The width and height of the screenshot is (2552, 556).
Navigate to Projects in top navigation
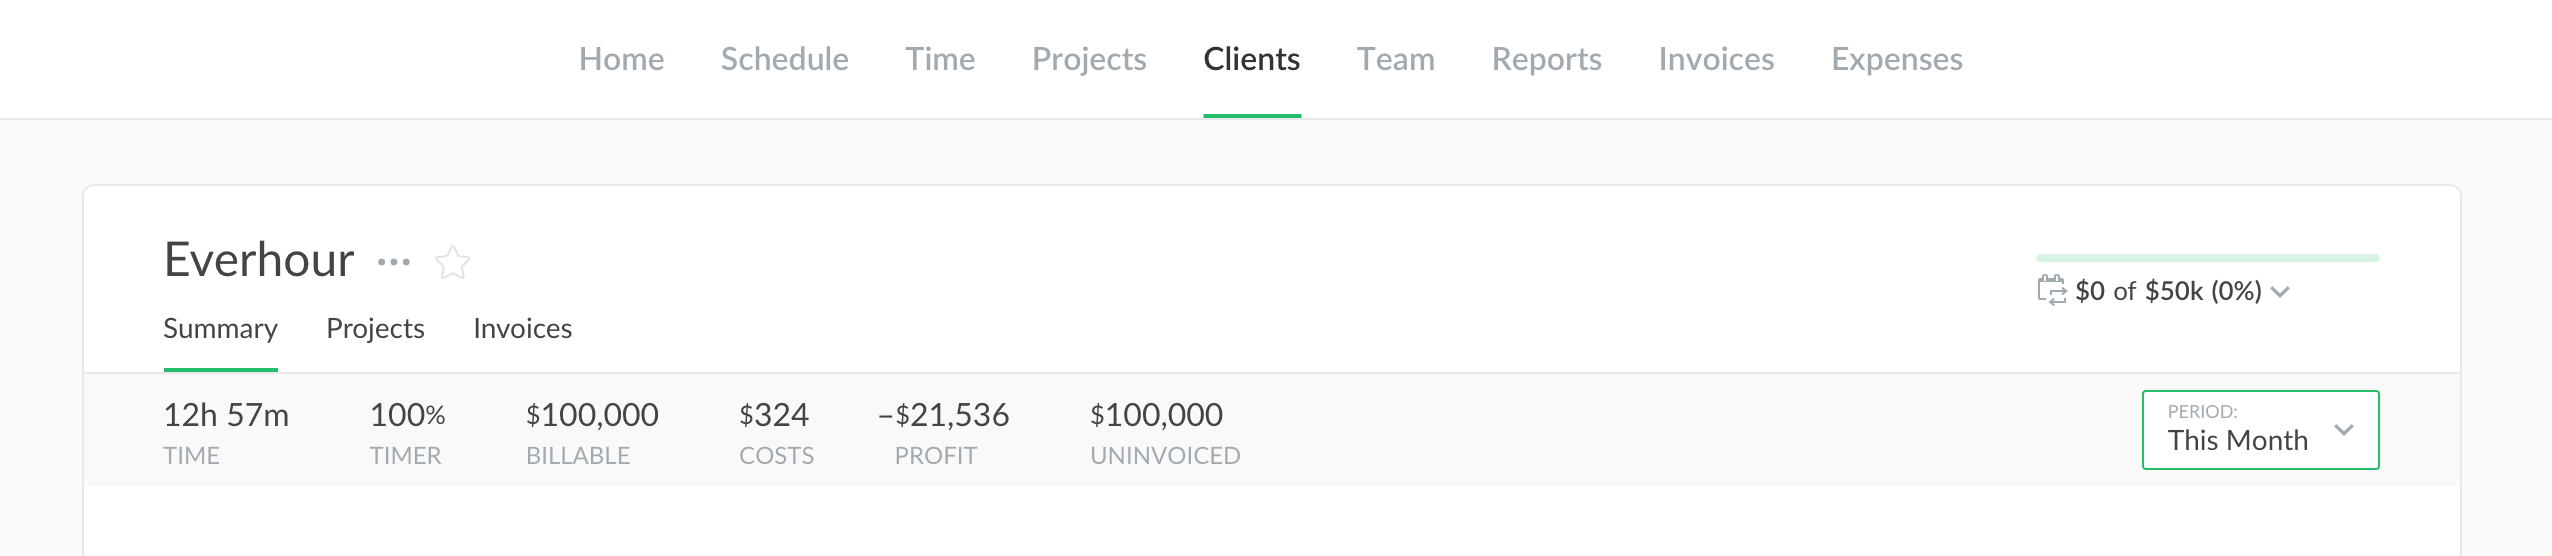pos(1089,59)
